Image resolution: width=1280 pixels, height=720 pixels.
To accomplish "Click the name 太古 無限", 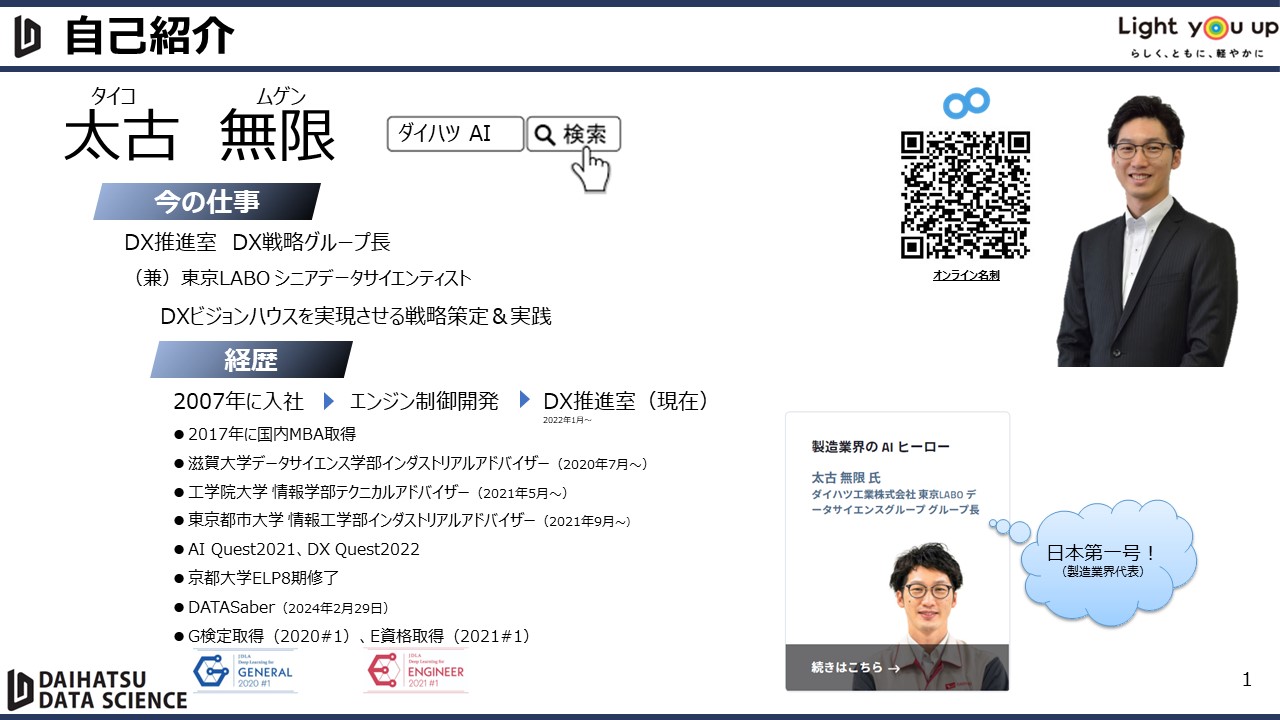I will click(200, 135).
